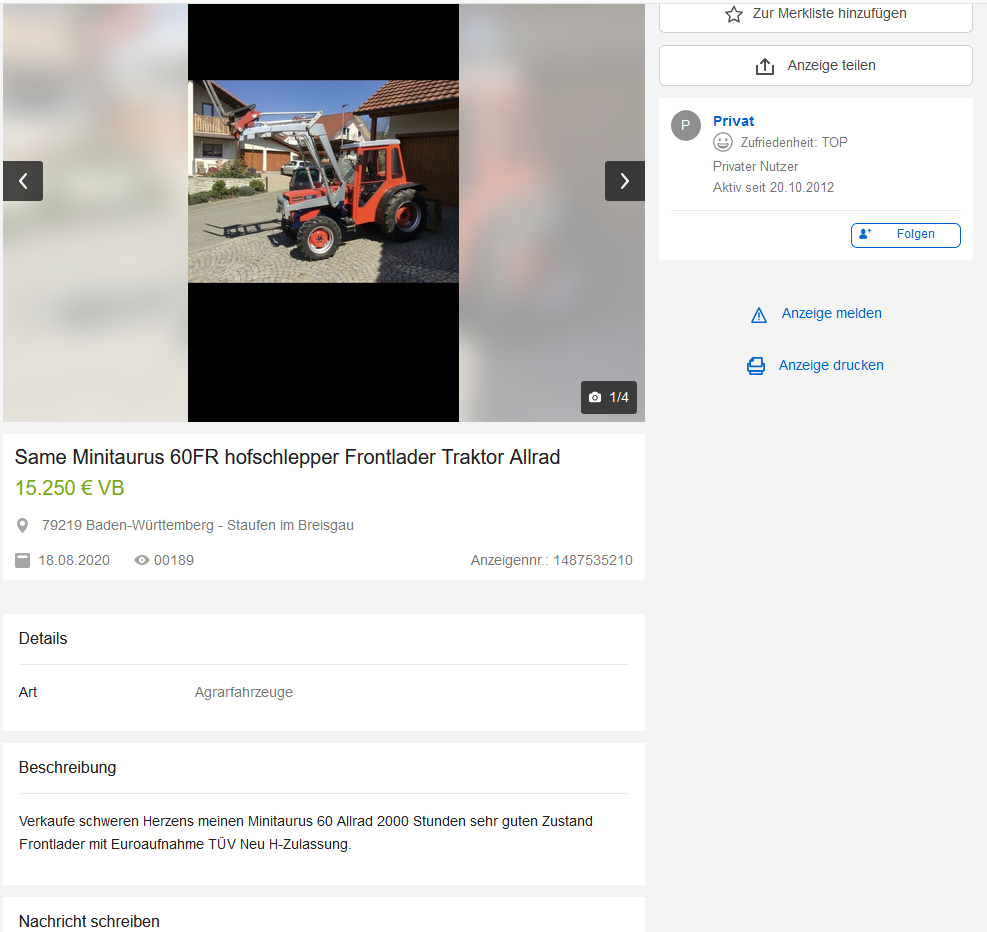Click the camera icon photo counter
The height and width of the screenshot is (932, 987).
[596, 398]
